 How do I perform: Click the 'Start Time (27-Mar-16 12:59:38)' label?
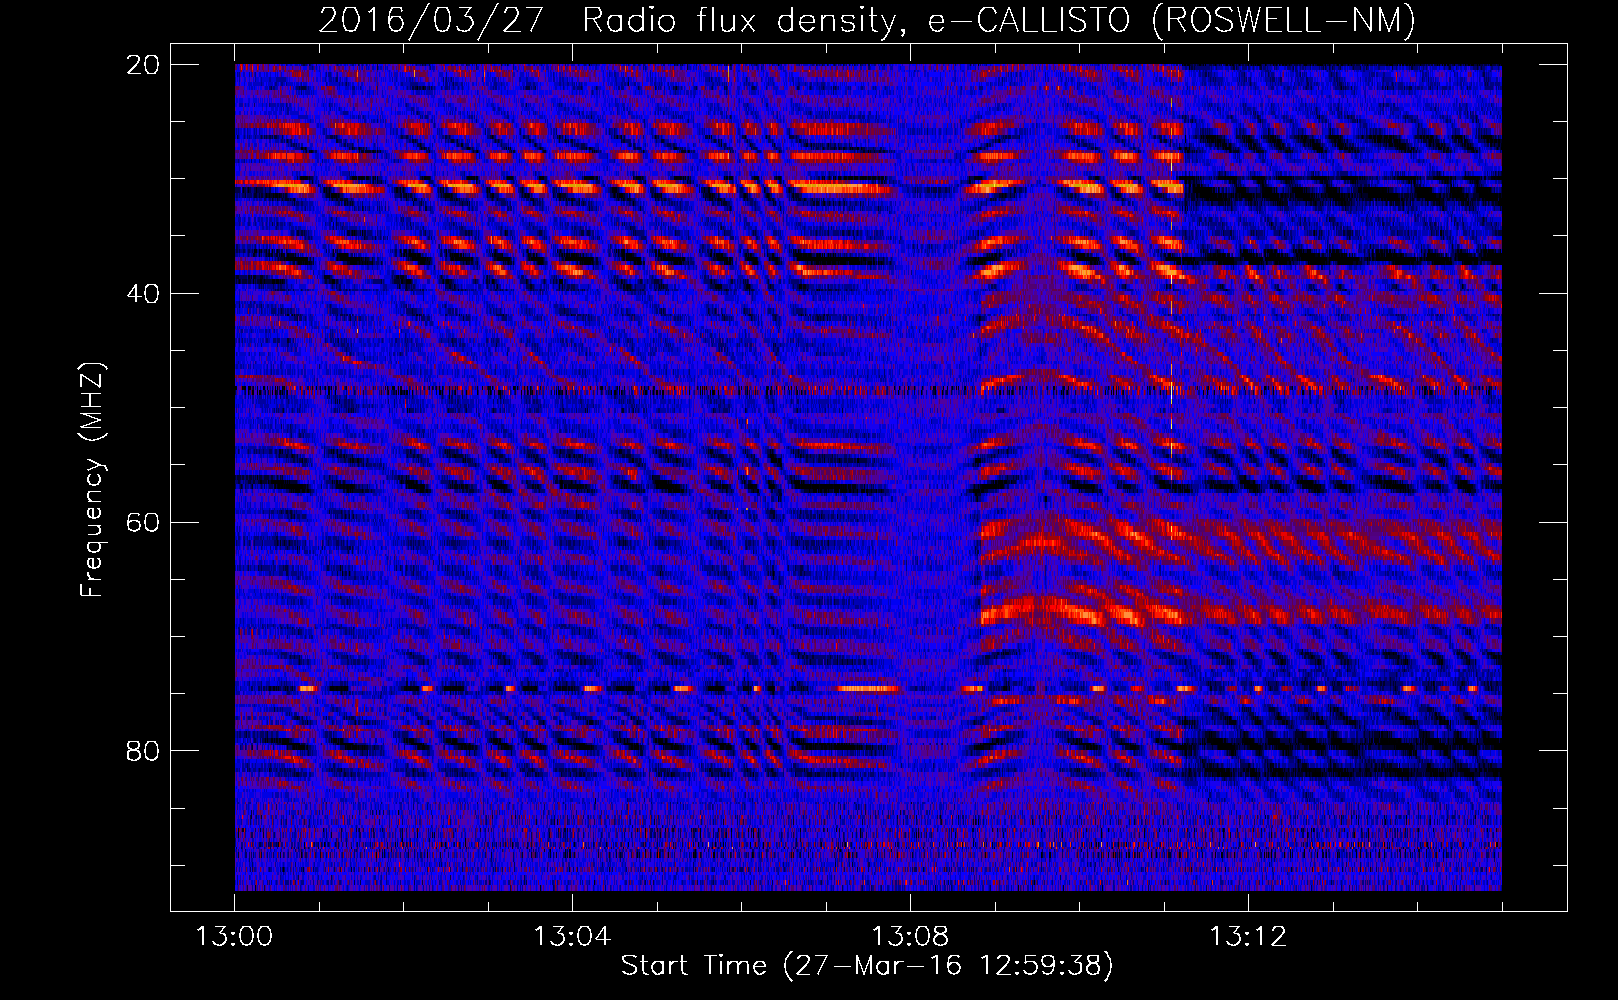click(x=867, y=966)
